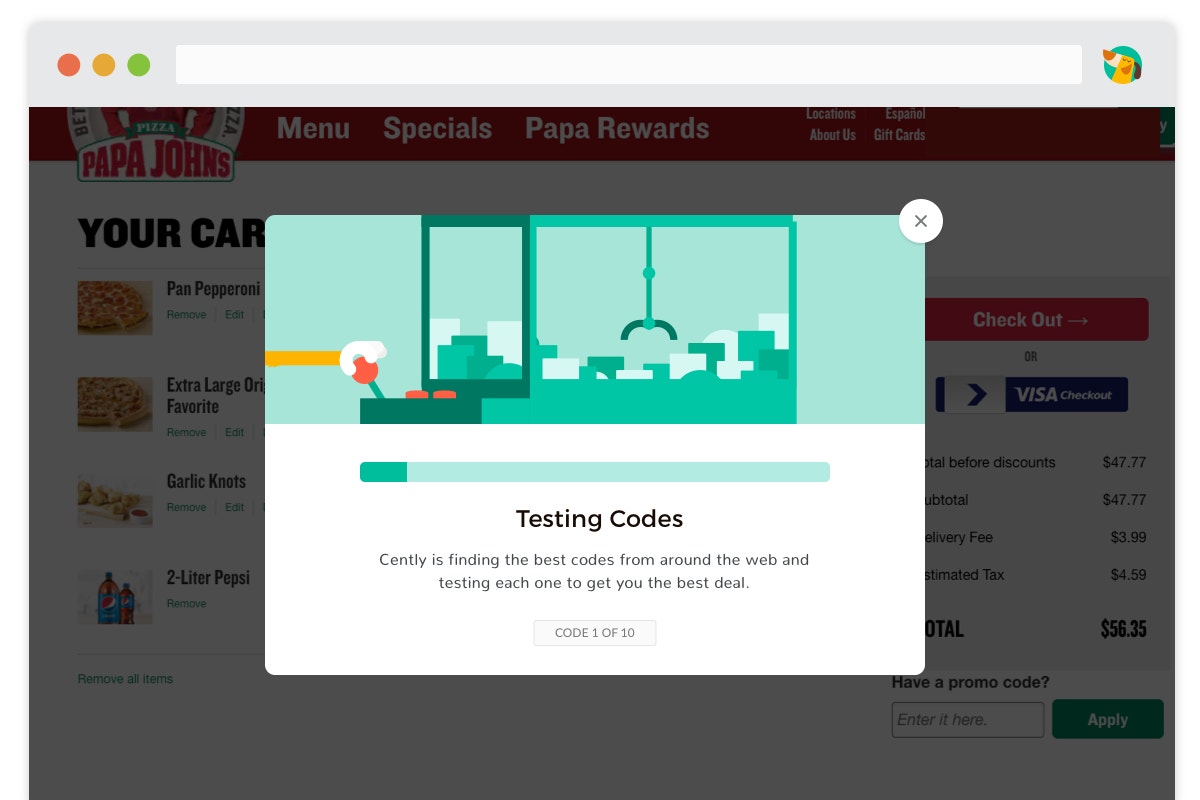Click the Cently extension icon
The image size is (1200, 800).
pos(1122,65)
